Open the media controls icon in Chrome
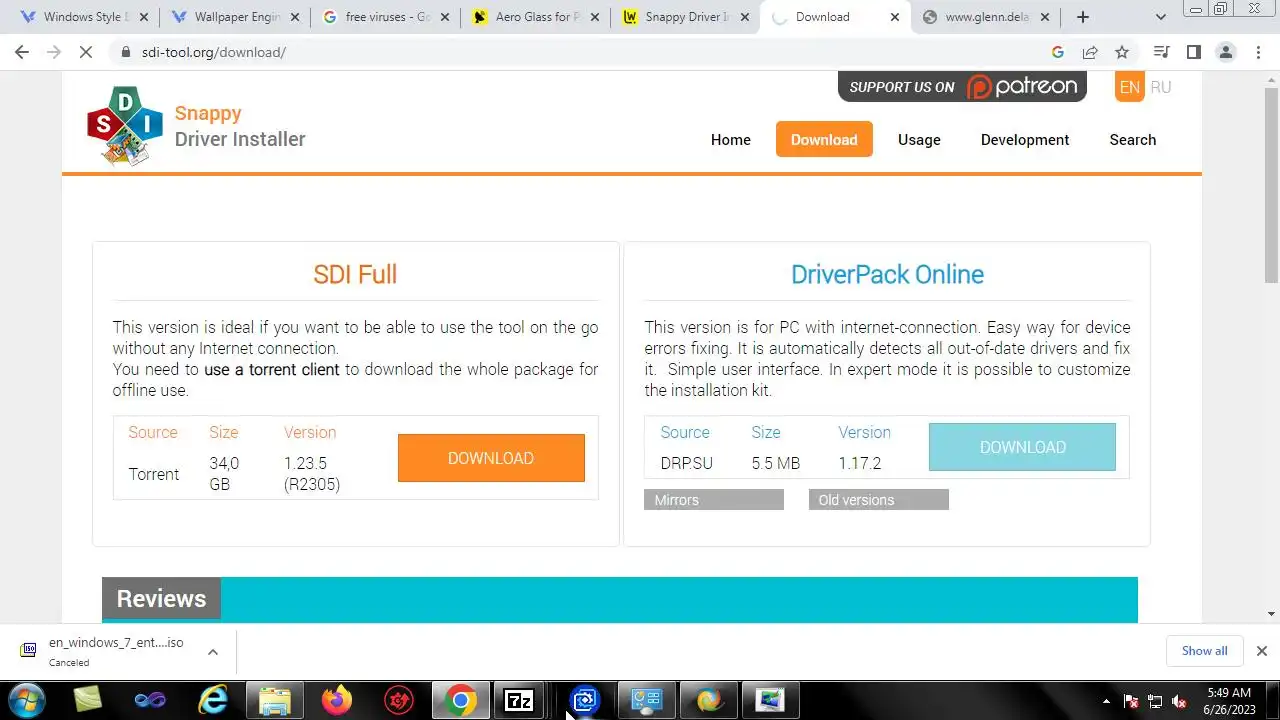This screenshot has width=1280, height=720. pyautogui.click(x=1161, y=52)
